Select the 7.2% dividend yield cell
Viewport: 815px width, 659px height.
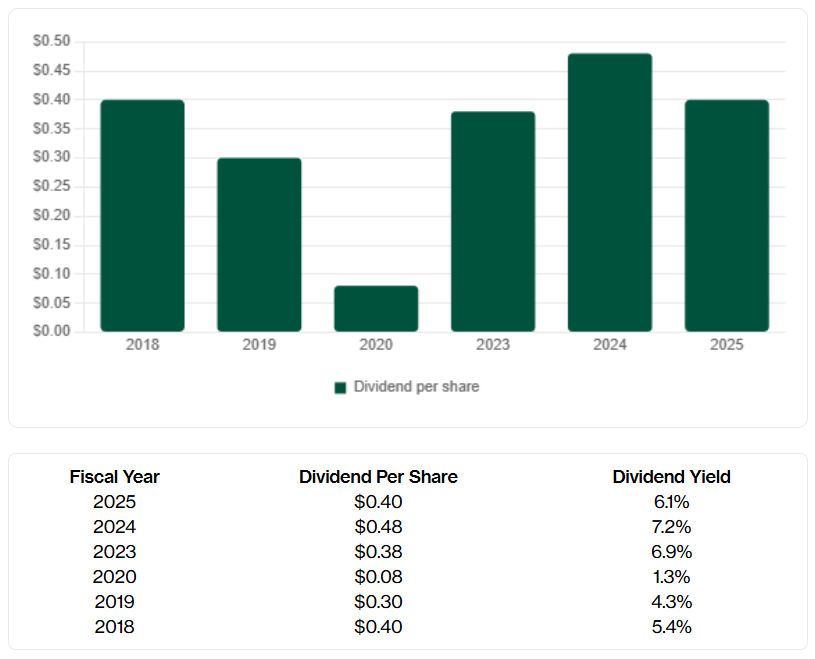pos(671,527)
